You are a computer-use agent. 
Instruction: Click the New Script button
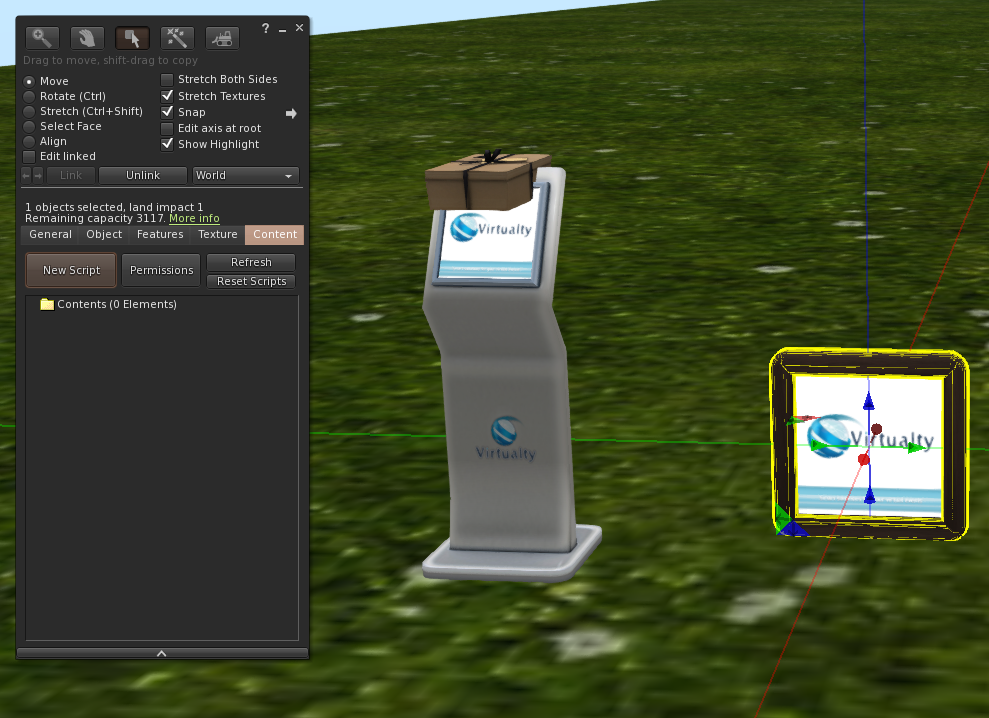(71, 270)
